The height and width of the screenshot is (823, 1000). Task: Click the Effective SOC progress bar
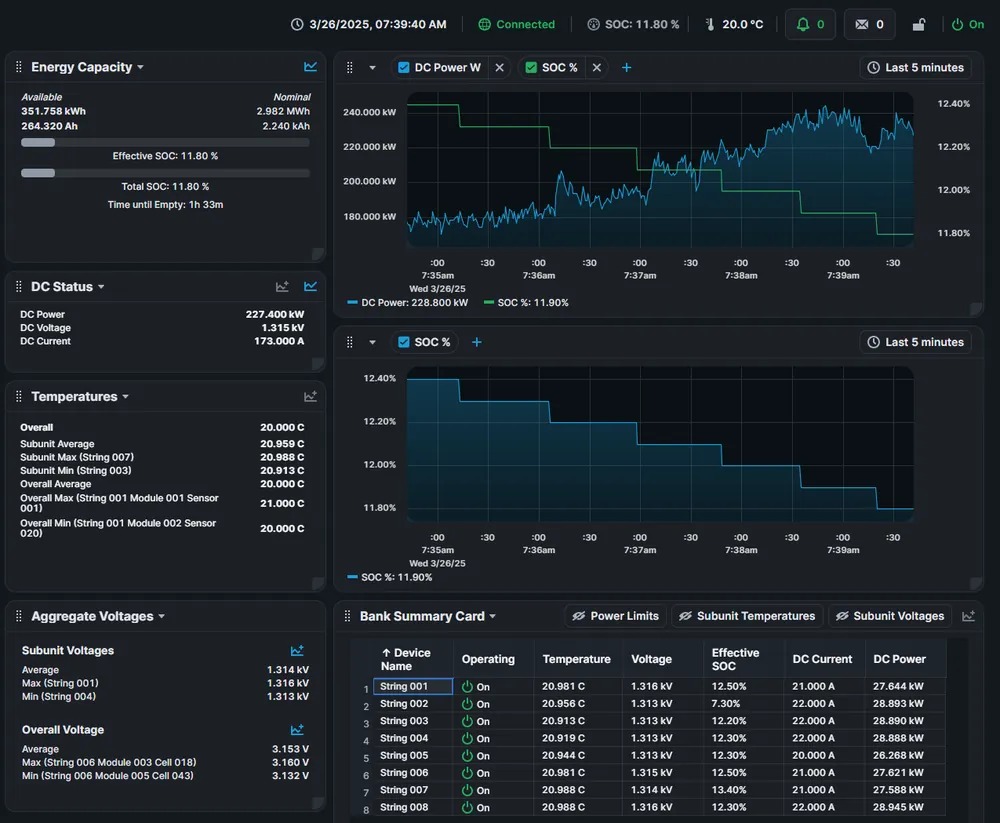click(x=165, y=143)
